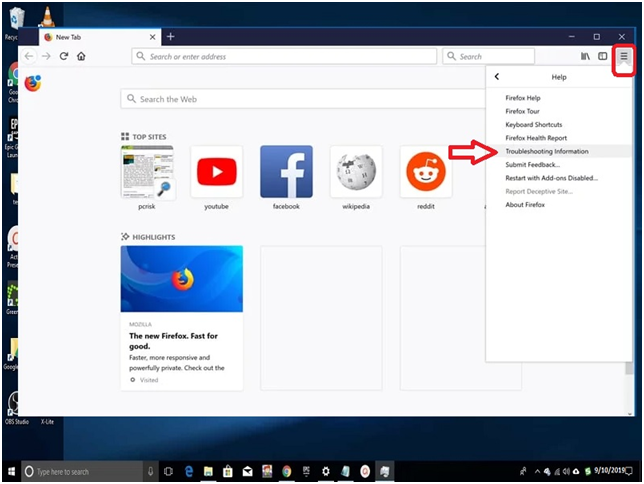Open About Firefox
644x484 pixels.
pyautogui.click(x=525, y=205)
